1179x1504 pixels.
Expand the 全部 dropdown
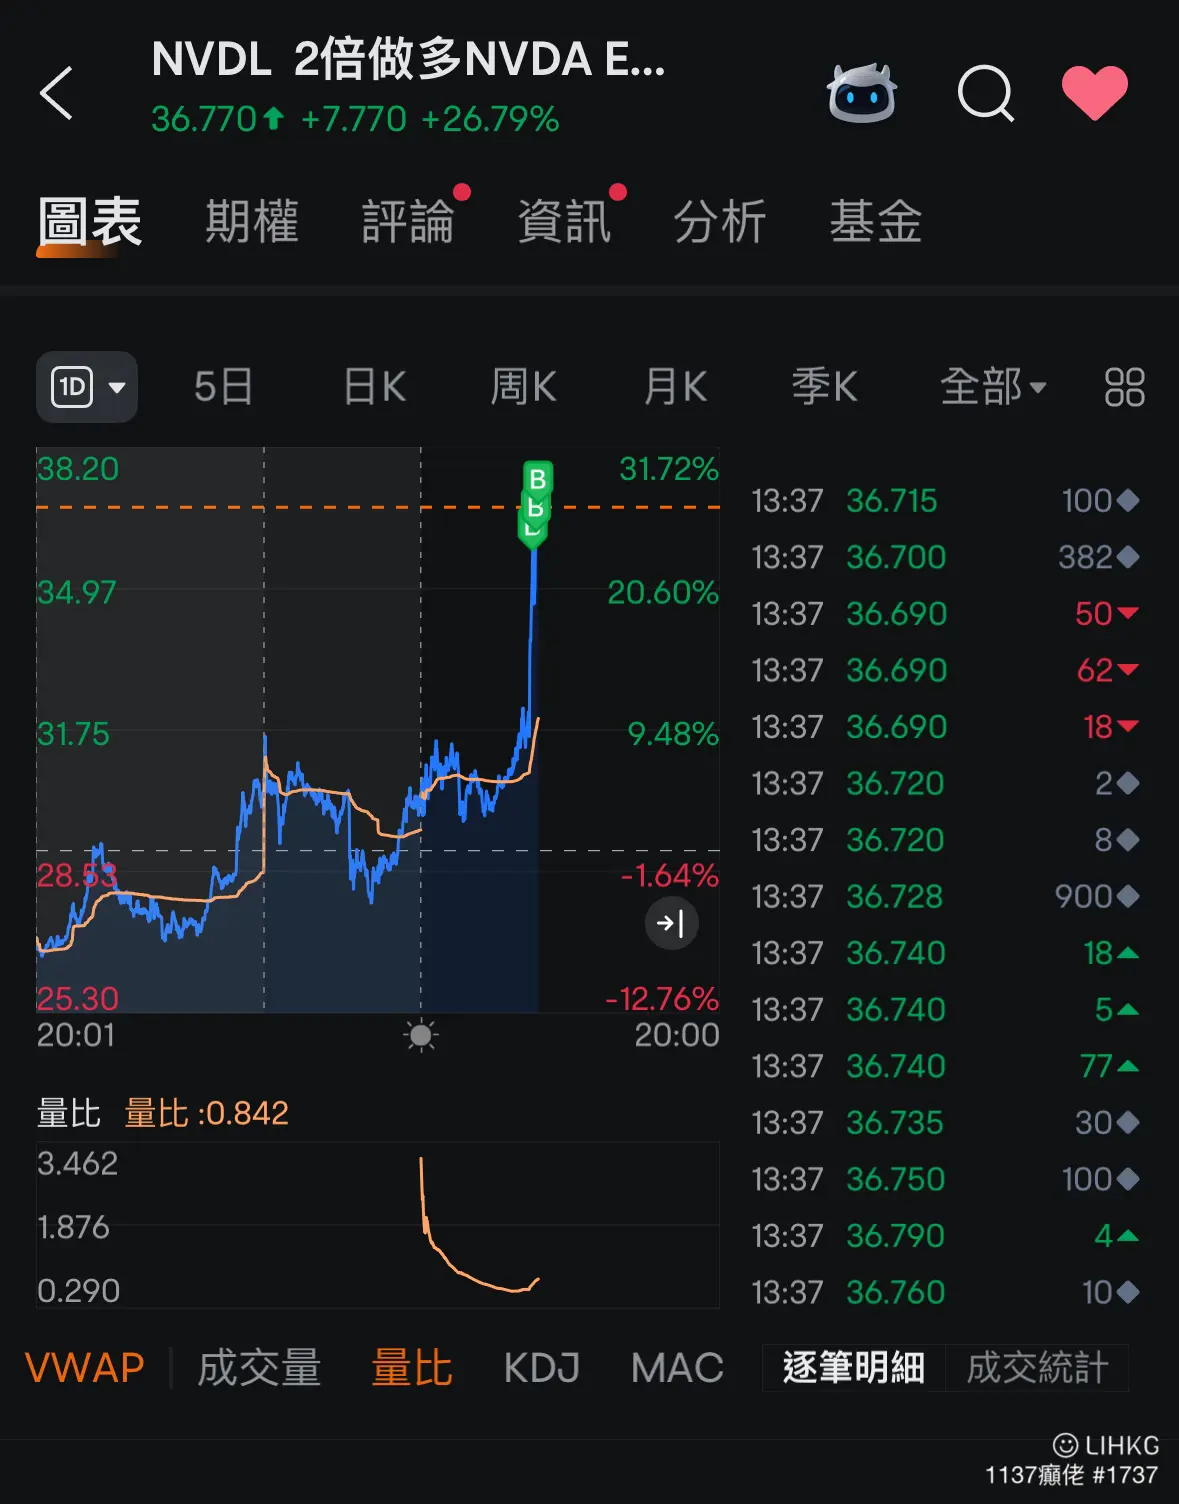coord(993,387)
